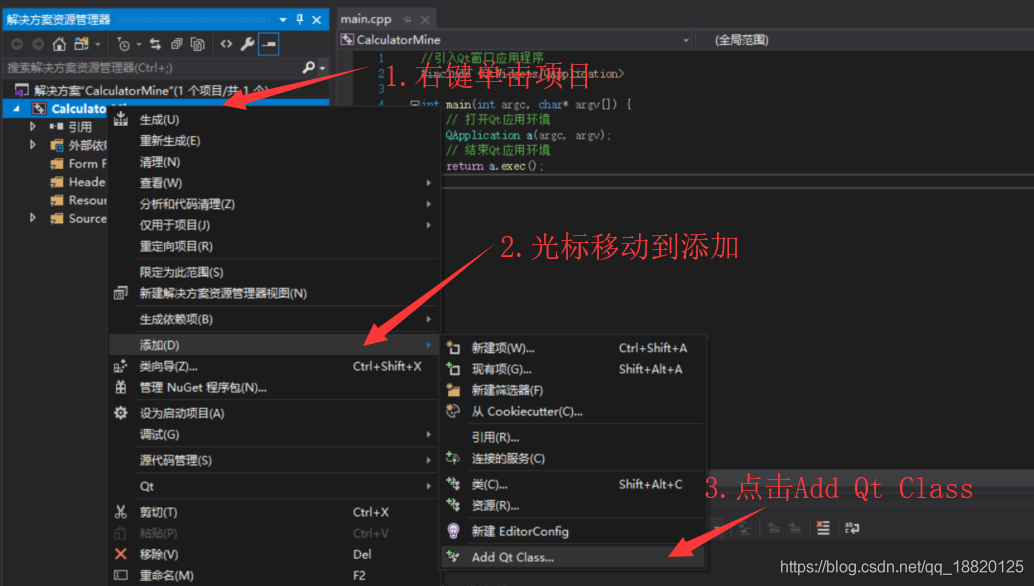Viewport: 1034px width, 586px height.
Task: Choose 生成(U) Build in context menu
Action: coord(274,119)
